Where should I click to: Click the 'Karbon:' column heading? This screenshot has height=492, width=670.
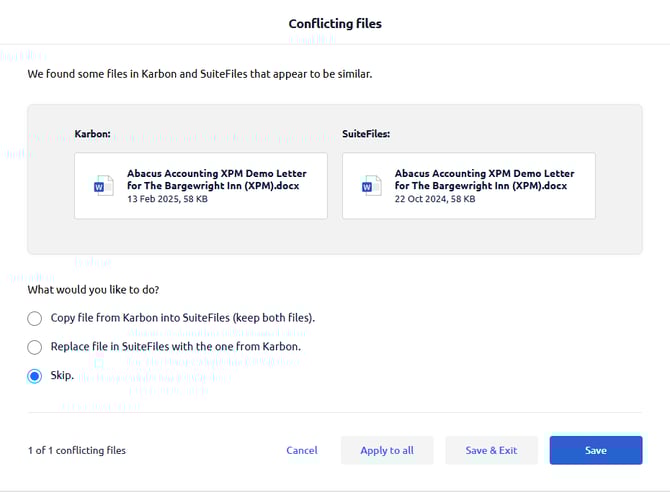point(92,133)
